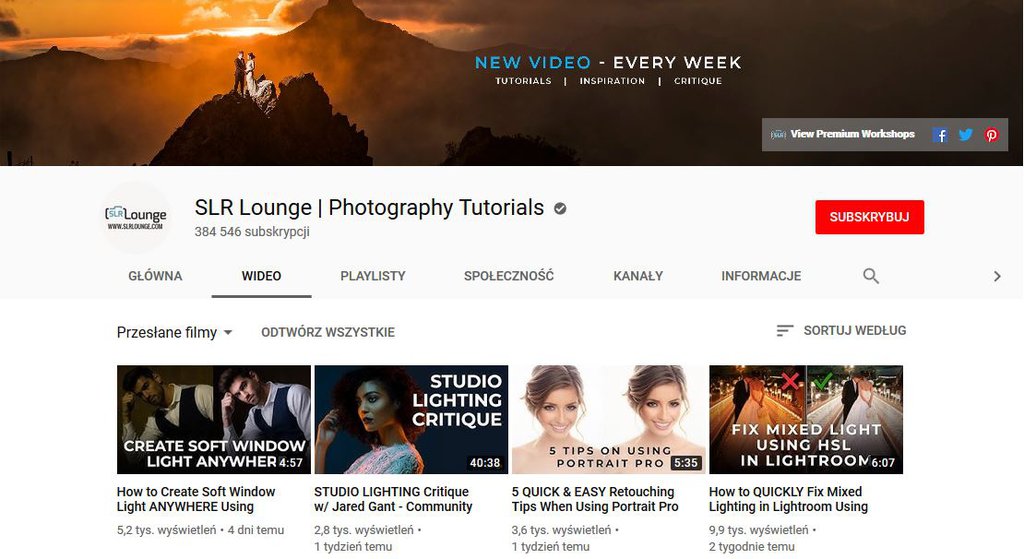This screenshot has width=1024, height=559.
Task: Click the SLR Lounge channel avatar
Action: (x=136, y=217)
